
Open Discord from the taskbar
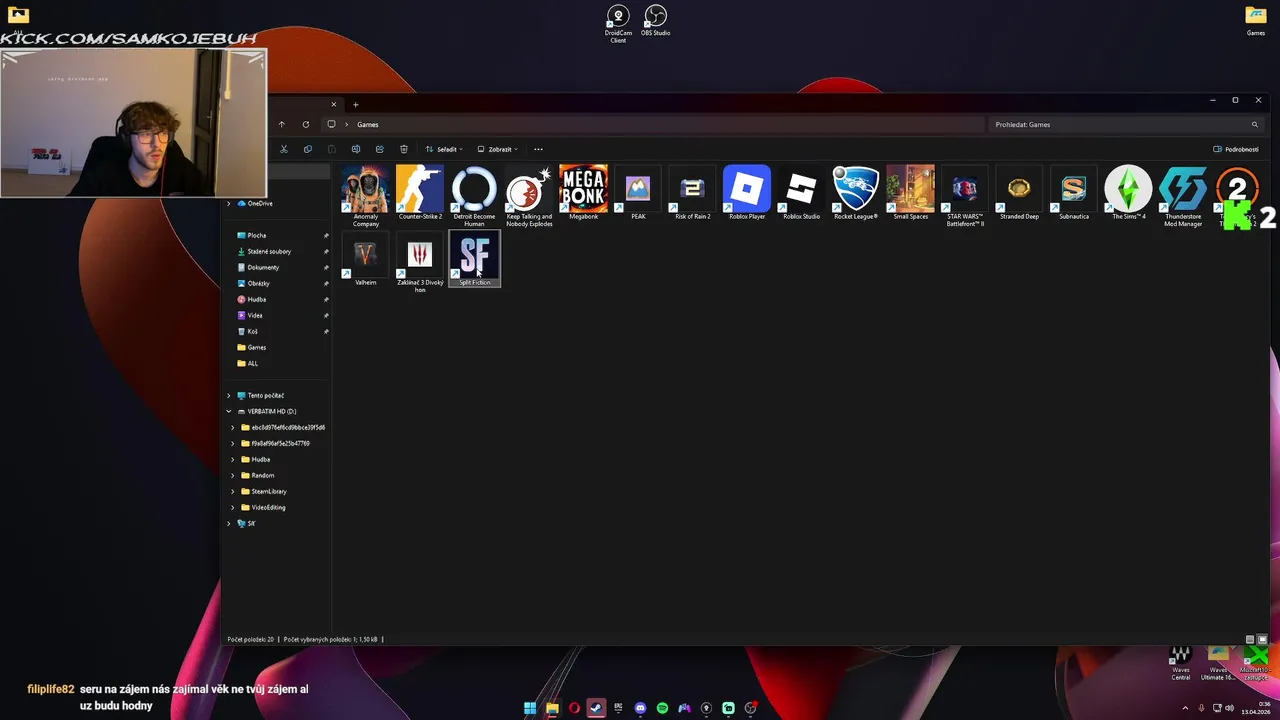tap(640, 708)
